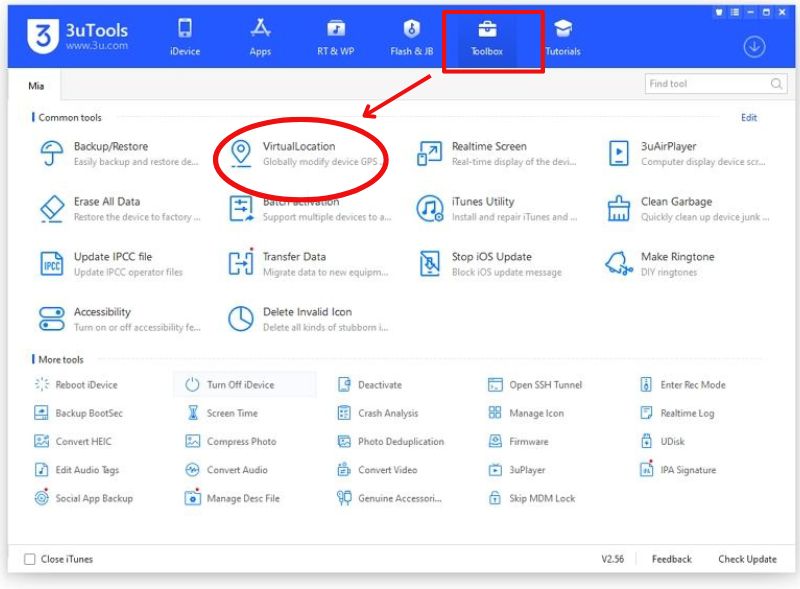Focus the Find tool search field
Image resolution: width=800 pixels, height=589 pixels.
[716, 84]
